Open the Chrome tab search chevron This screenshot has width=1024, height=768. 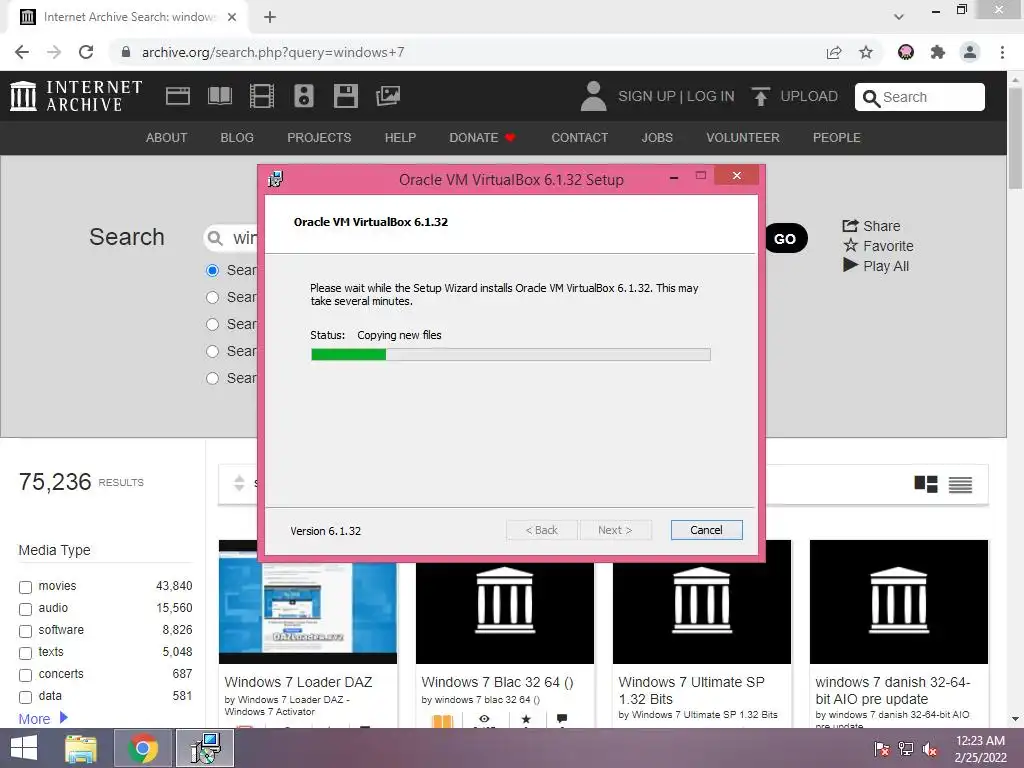[x=899, y=17]
